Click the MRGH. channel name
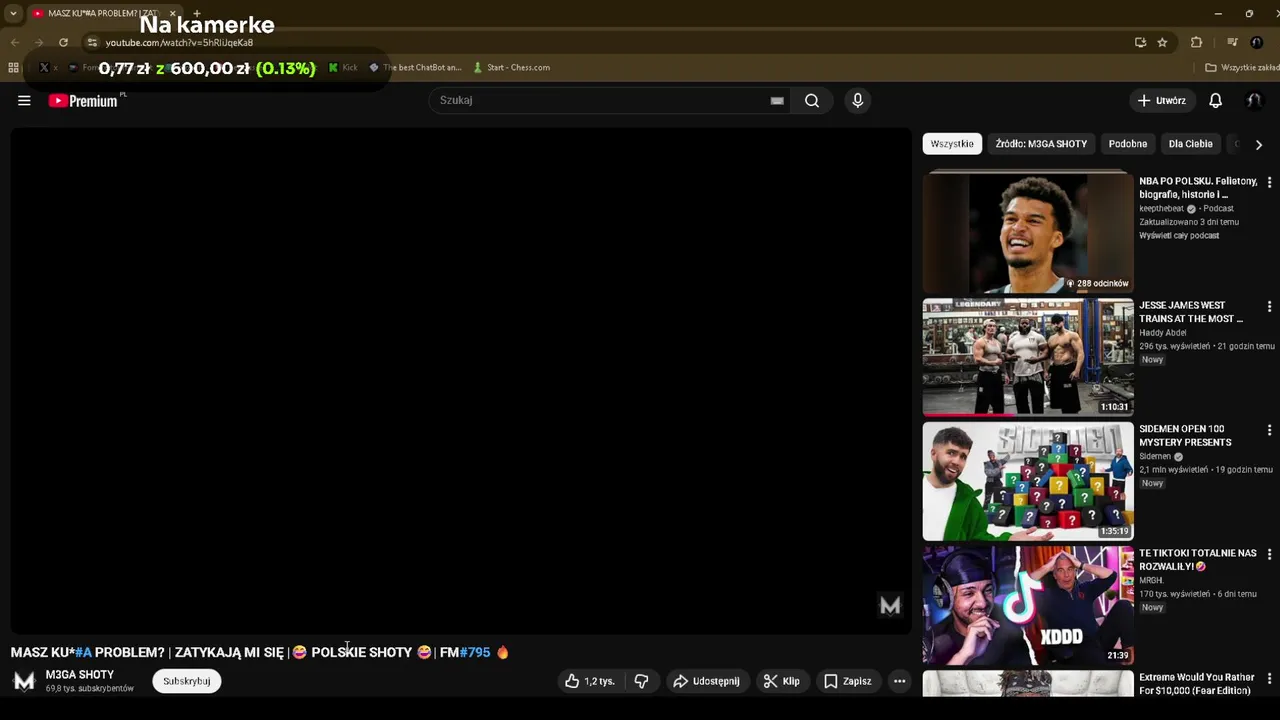 coord(1151,580)
